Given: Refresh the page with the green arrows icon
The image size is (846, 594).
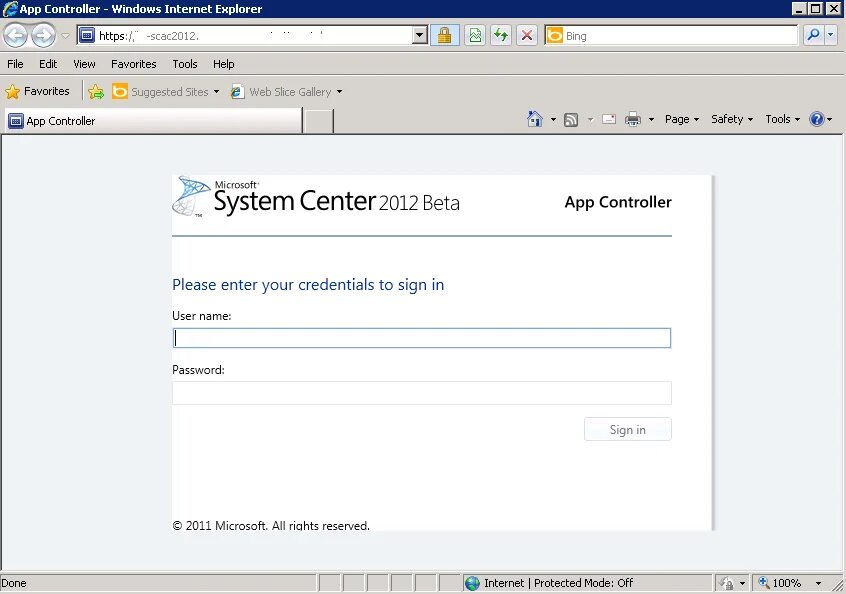Looking at the screenshot, I should coord(501,36).
